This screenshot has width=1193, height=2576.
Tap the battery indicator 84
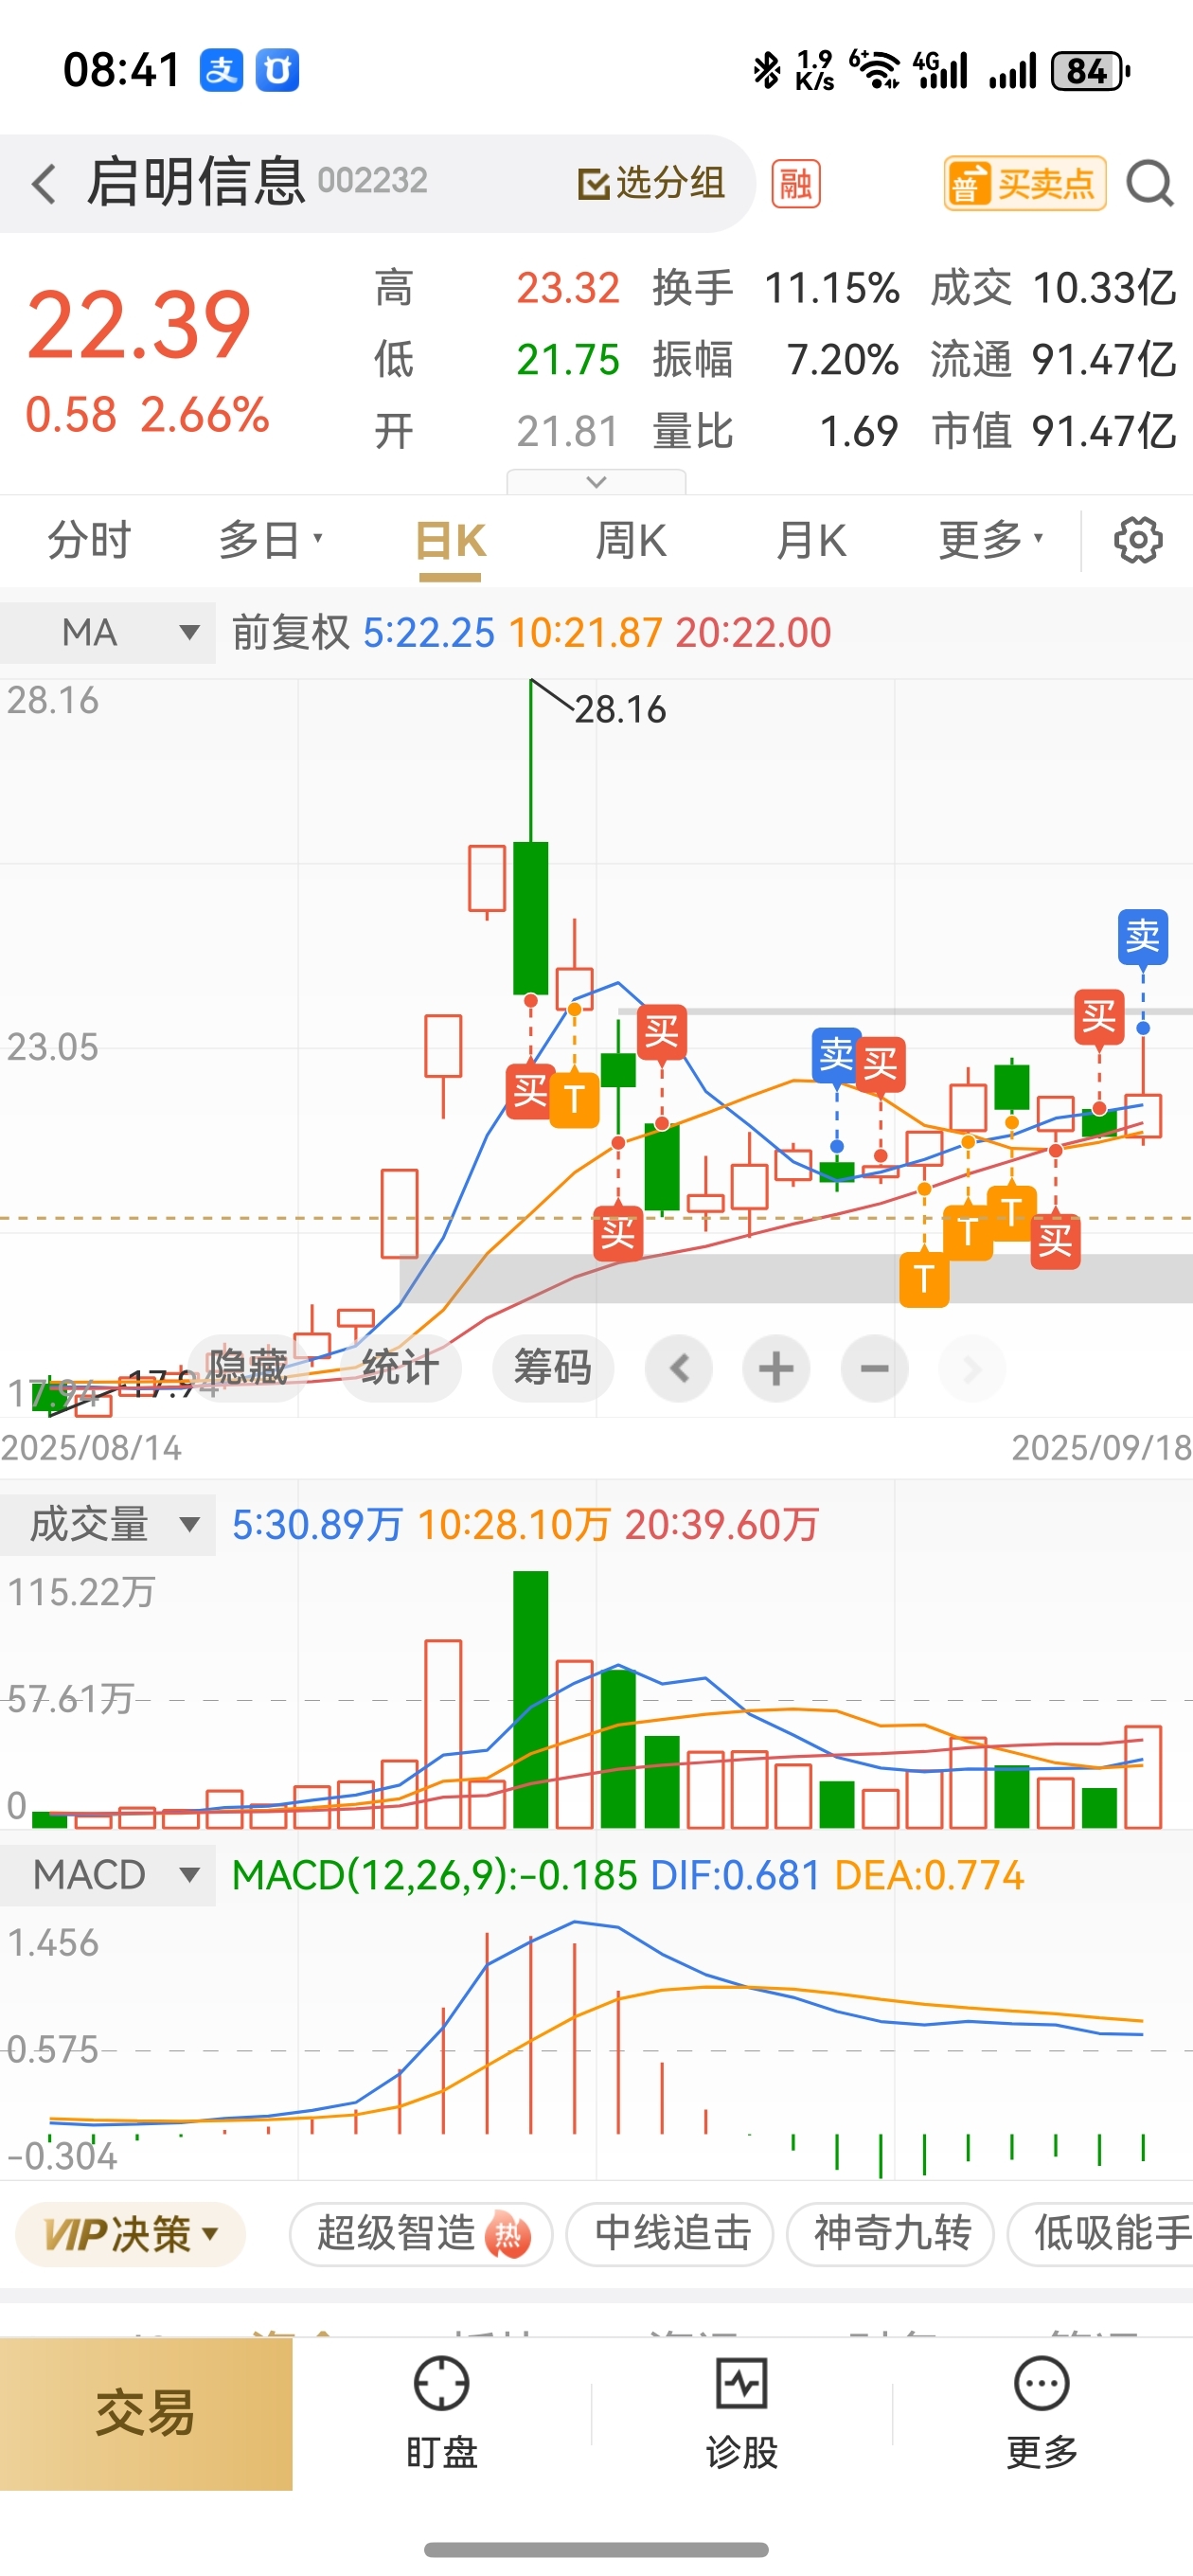tap(1090, 71)
